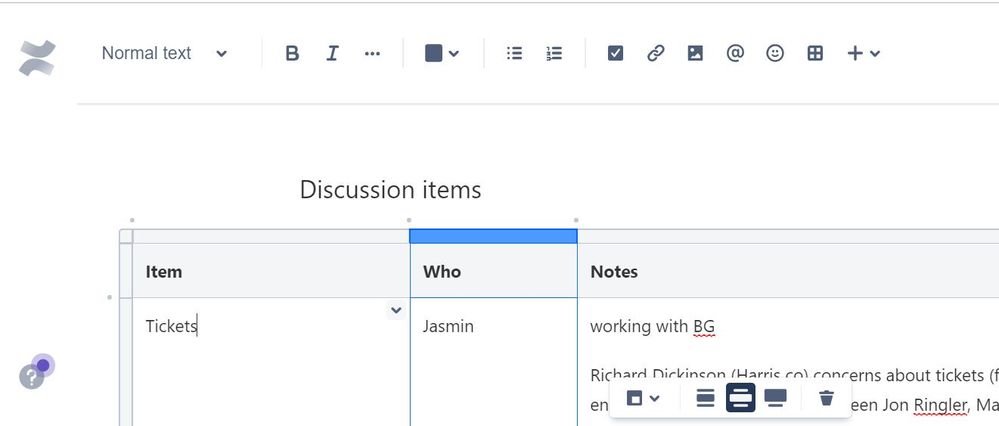Click the Confluence logo icon

[x=37, y=57]
